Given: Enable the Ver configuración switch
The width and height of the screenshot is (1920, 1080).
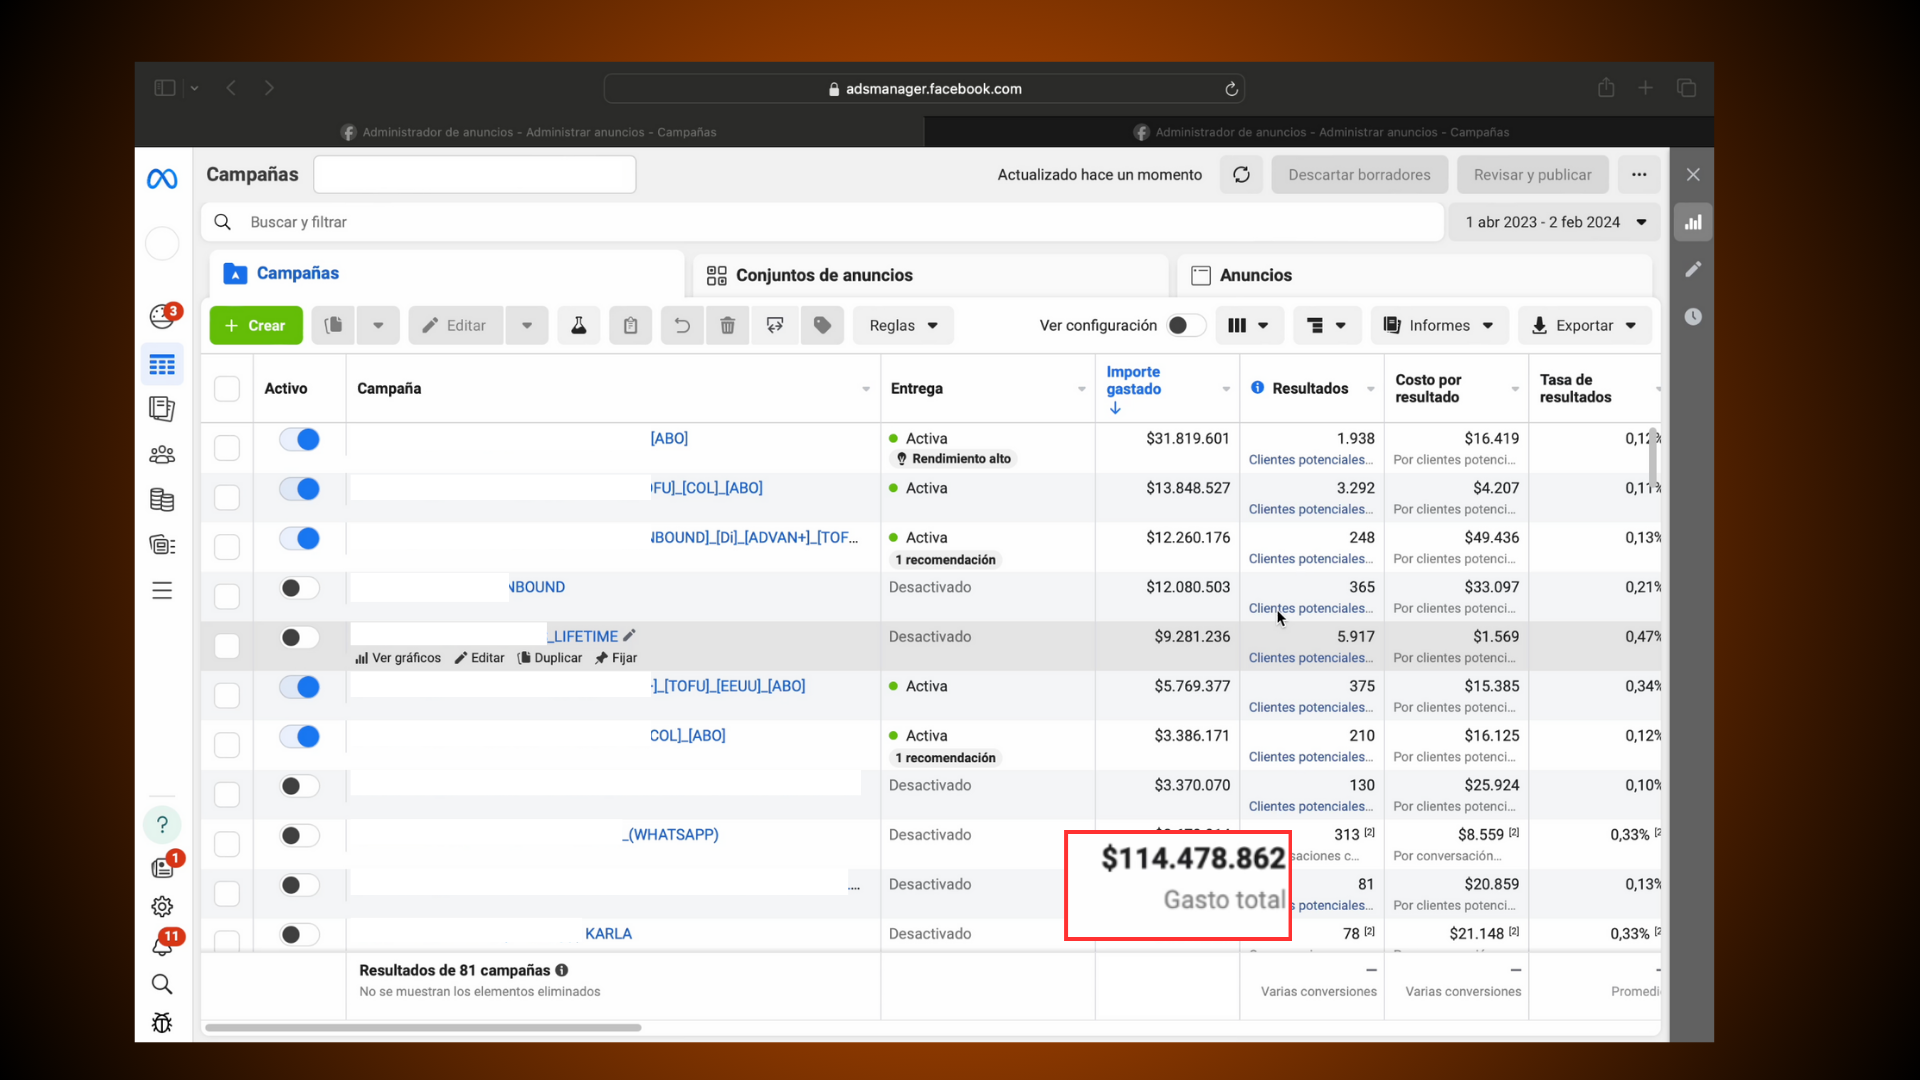Looking at the screenshot, I should click(1185, 325).
